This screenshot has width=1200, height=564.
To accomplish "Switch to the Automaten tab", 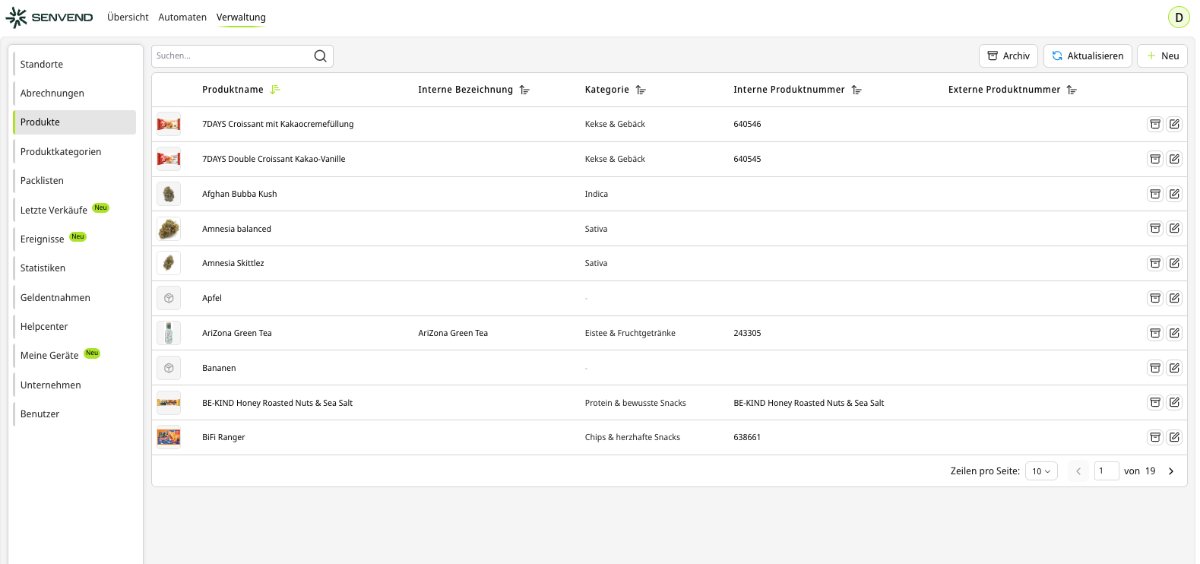I will pos(183,17).
